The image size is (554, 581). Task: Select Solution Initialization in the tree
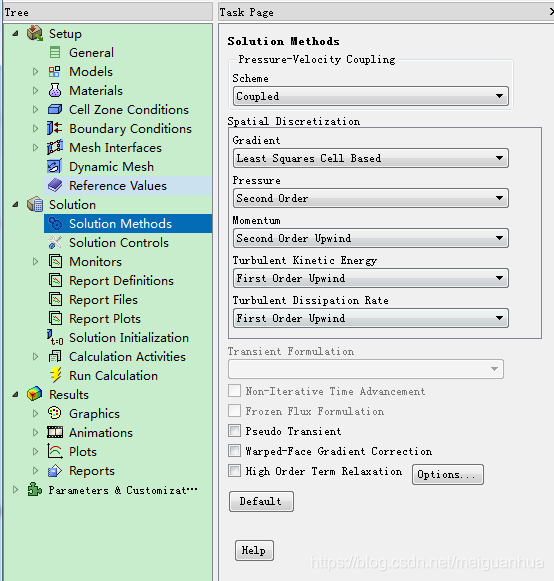tap(129, 338)
